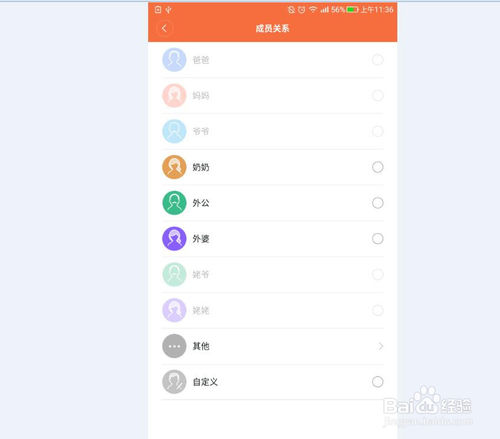Click the battery indicator in status bar

tap(352, 10)
